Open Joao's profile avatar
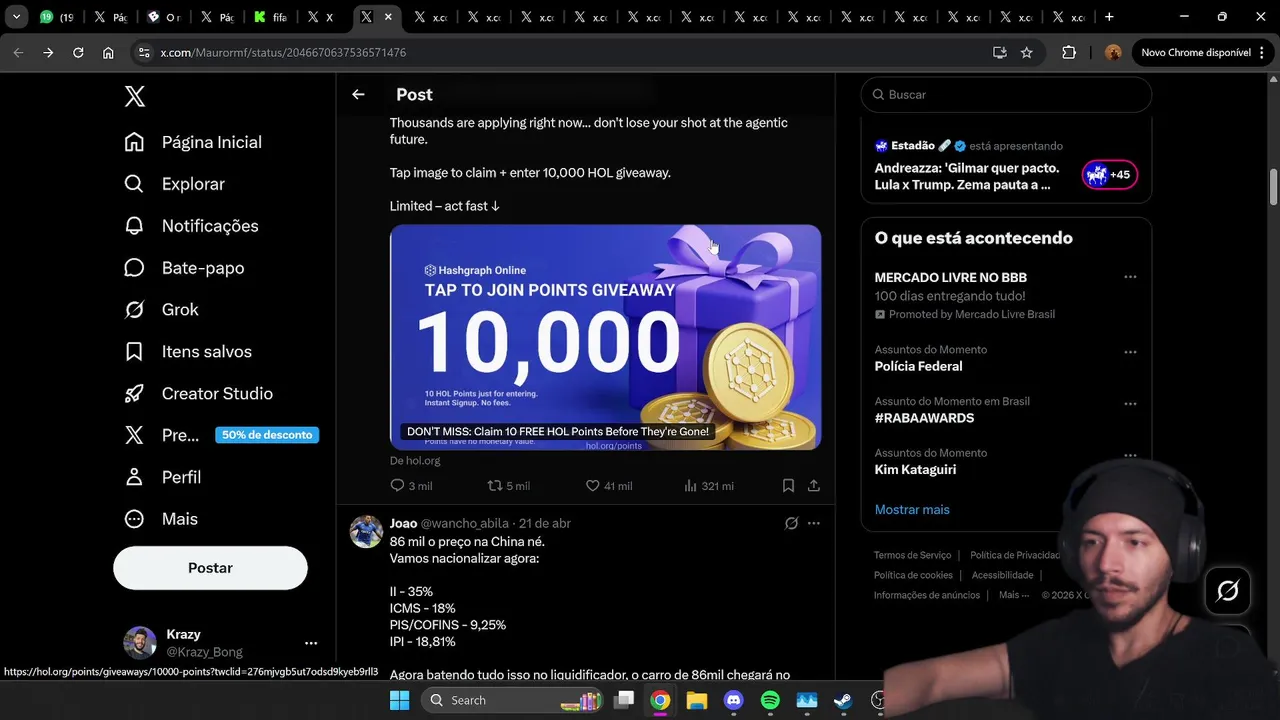This screenshot has width=1280, height=720. [366, 531]
